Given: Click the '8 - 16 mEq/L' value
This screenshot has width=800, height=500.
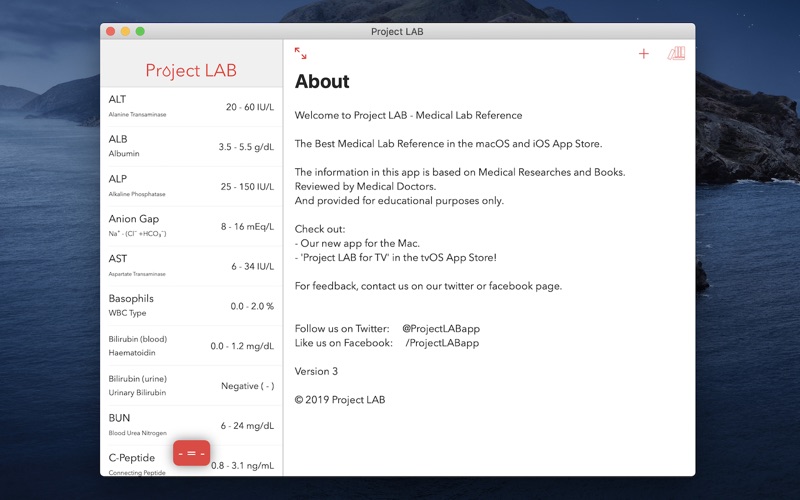Looking at the screenshot, I should 247,227.
